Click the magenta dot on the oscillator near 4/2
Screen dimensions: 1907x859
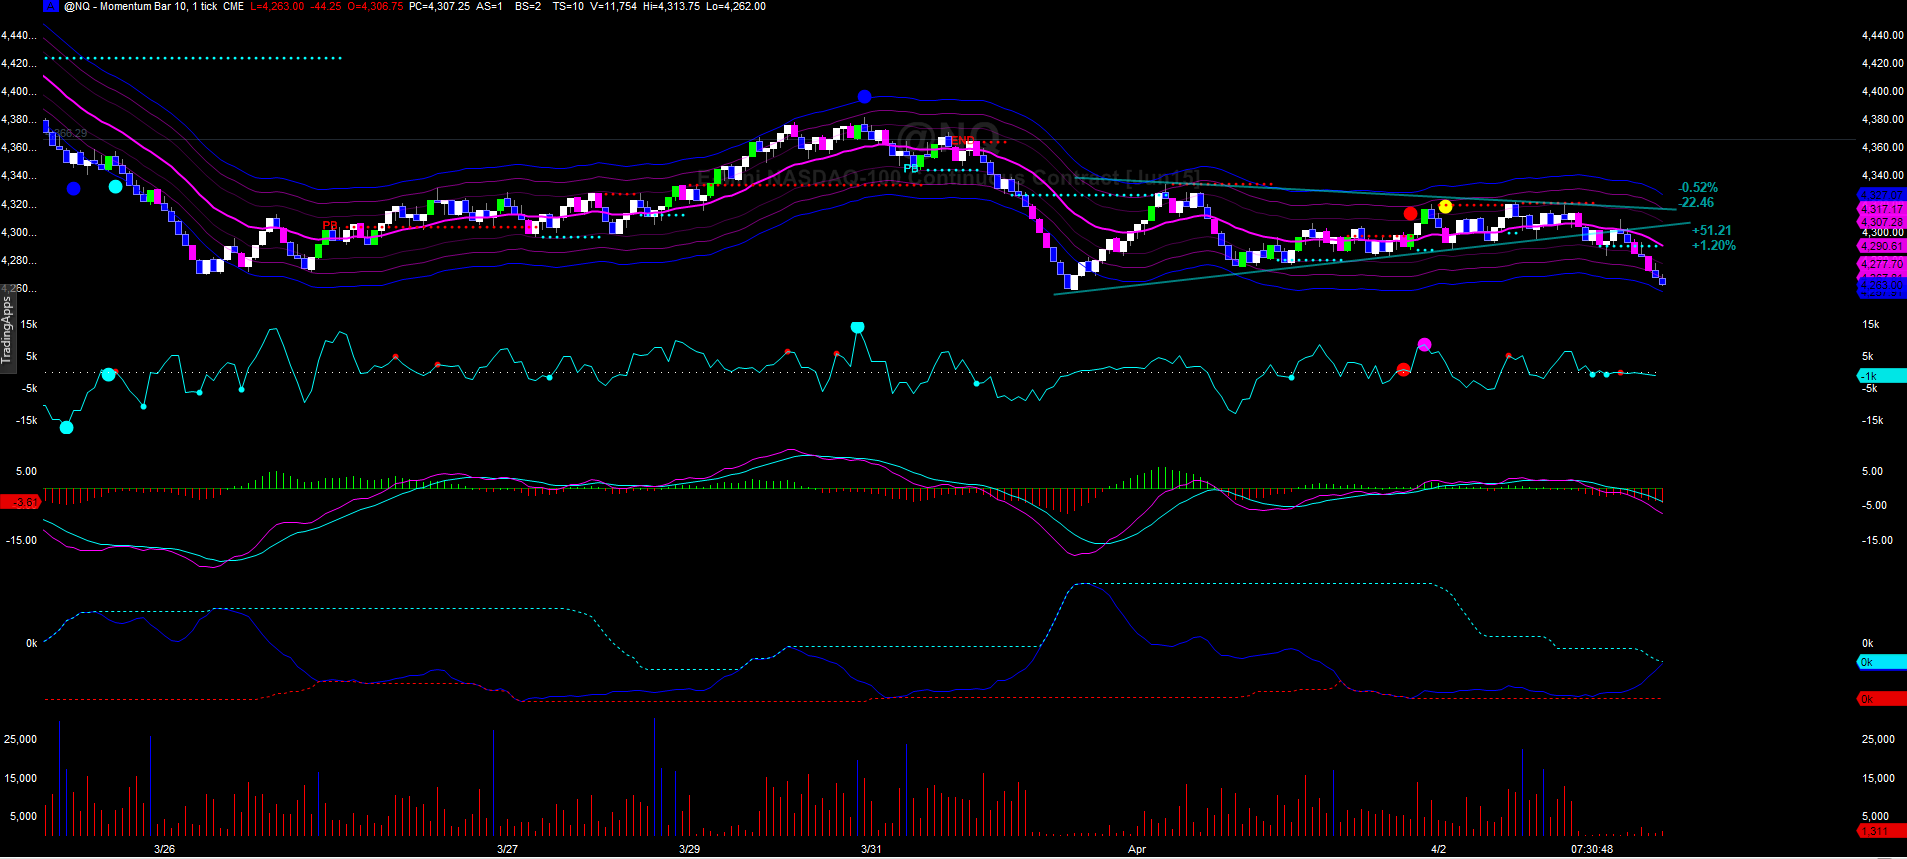click(1425, 345)
